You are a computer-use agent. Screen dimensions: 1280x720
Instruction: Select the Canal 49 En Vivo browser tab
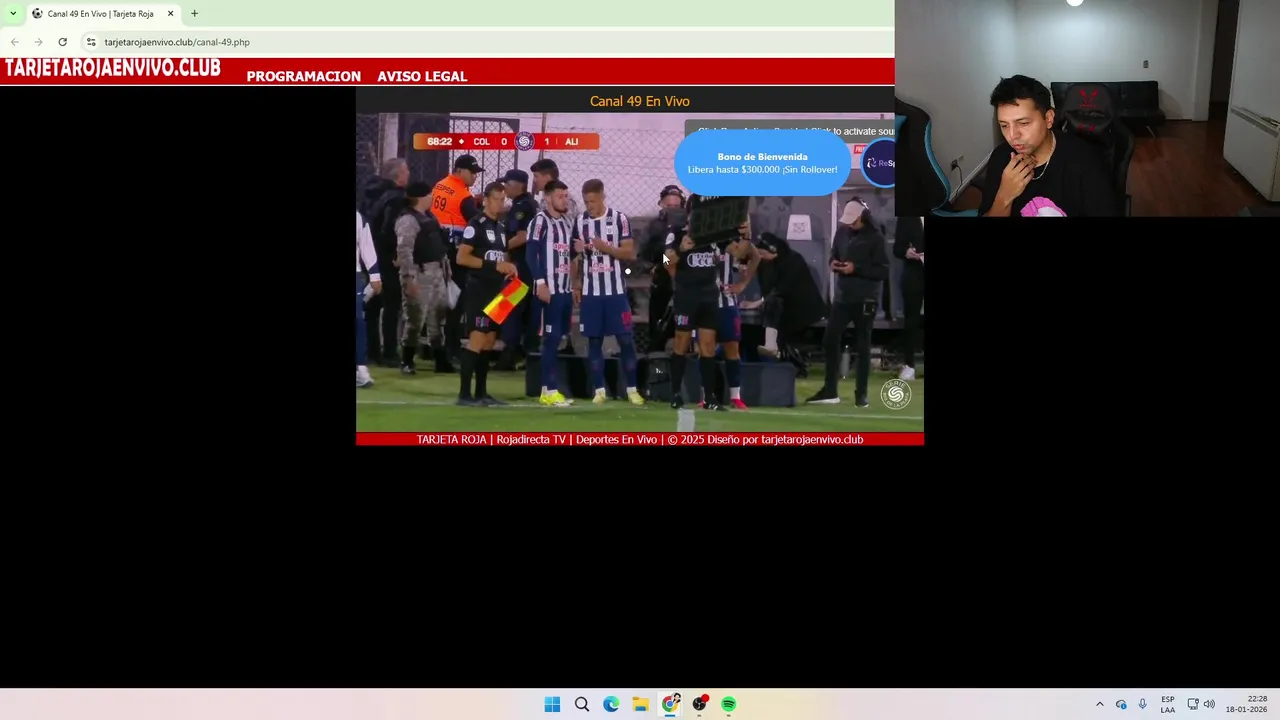100,14
